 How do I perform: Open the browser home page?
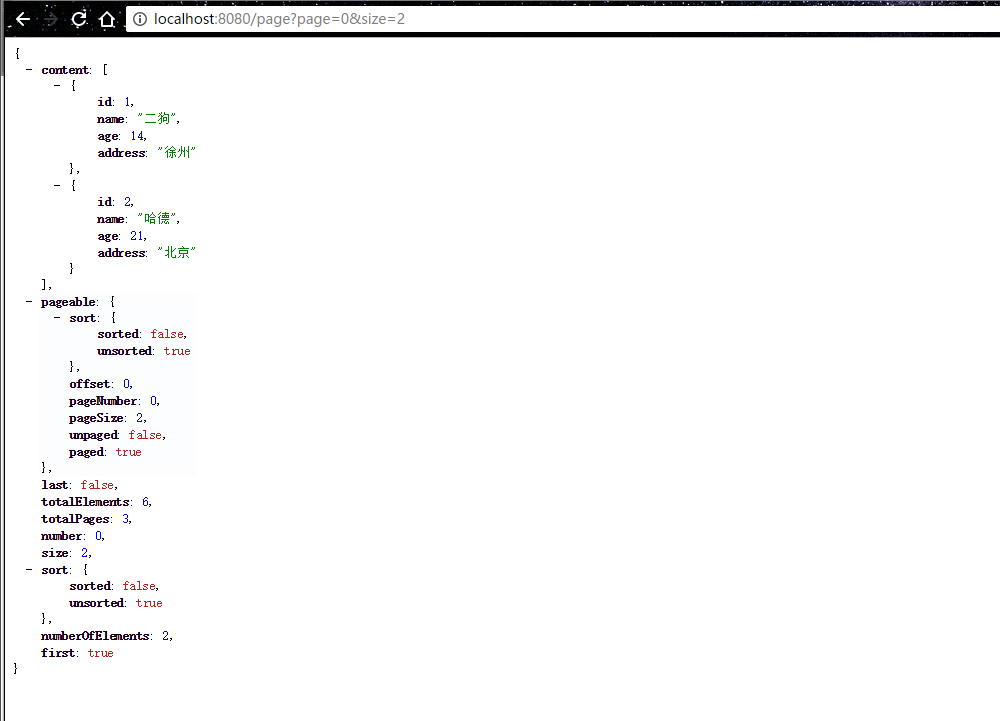(x=107, y=19)
